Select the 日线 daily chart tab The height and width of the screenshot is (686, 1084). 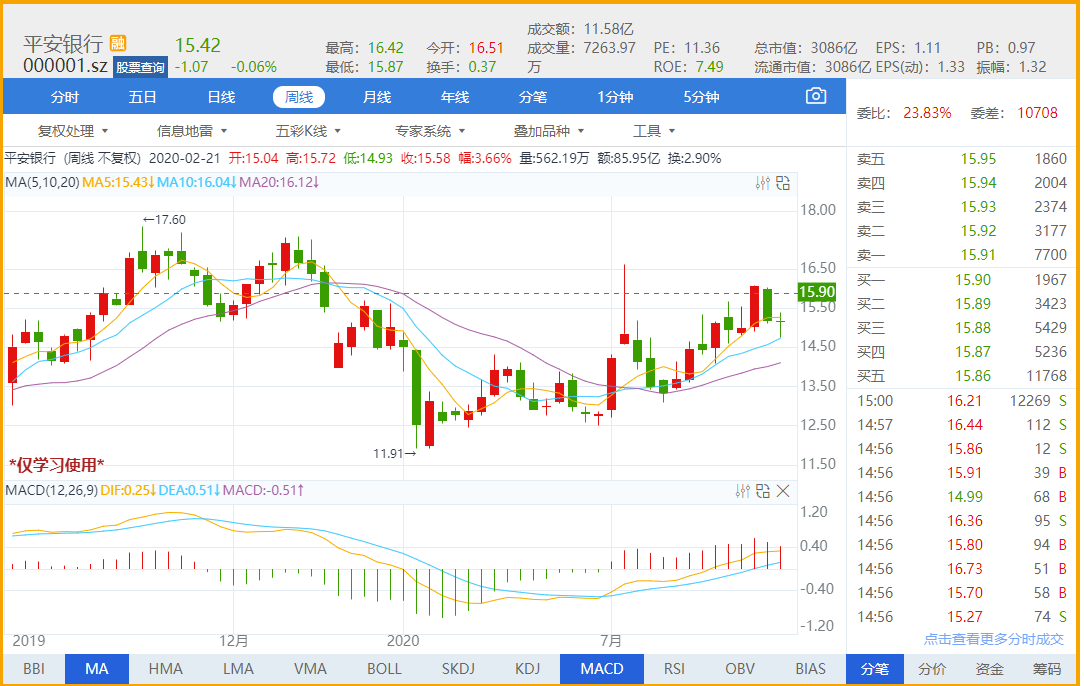(x=221, y=97)
